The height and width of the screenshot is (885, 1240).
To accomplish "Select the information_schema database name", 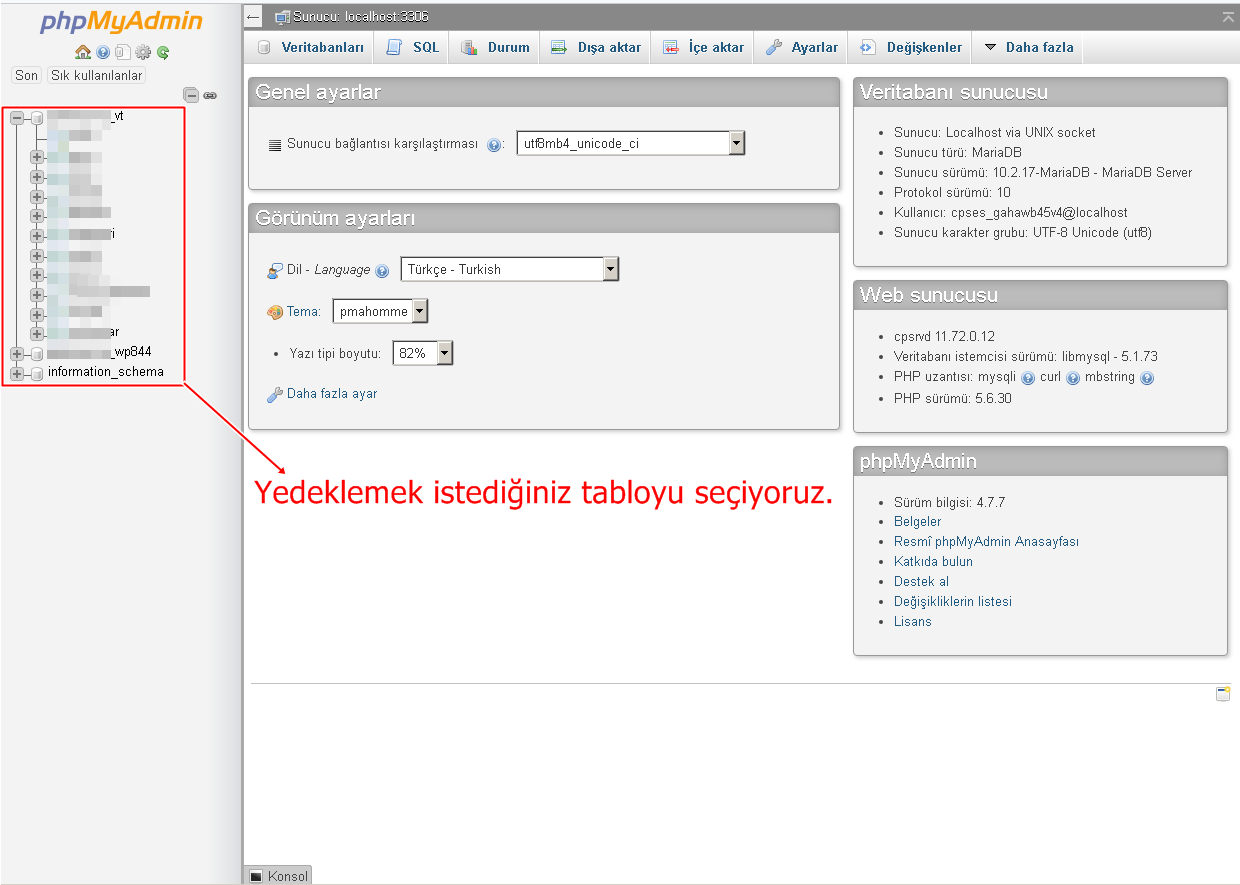I will (106, 372).
